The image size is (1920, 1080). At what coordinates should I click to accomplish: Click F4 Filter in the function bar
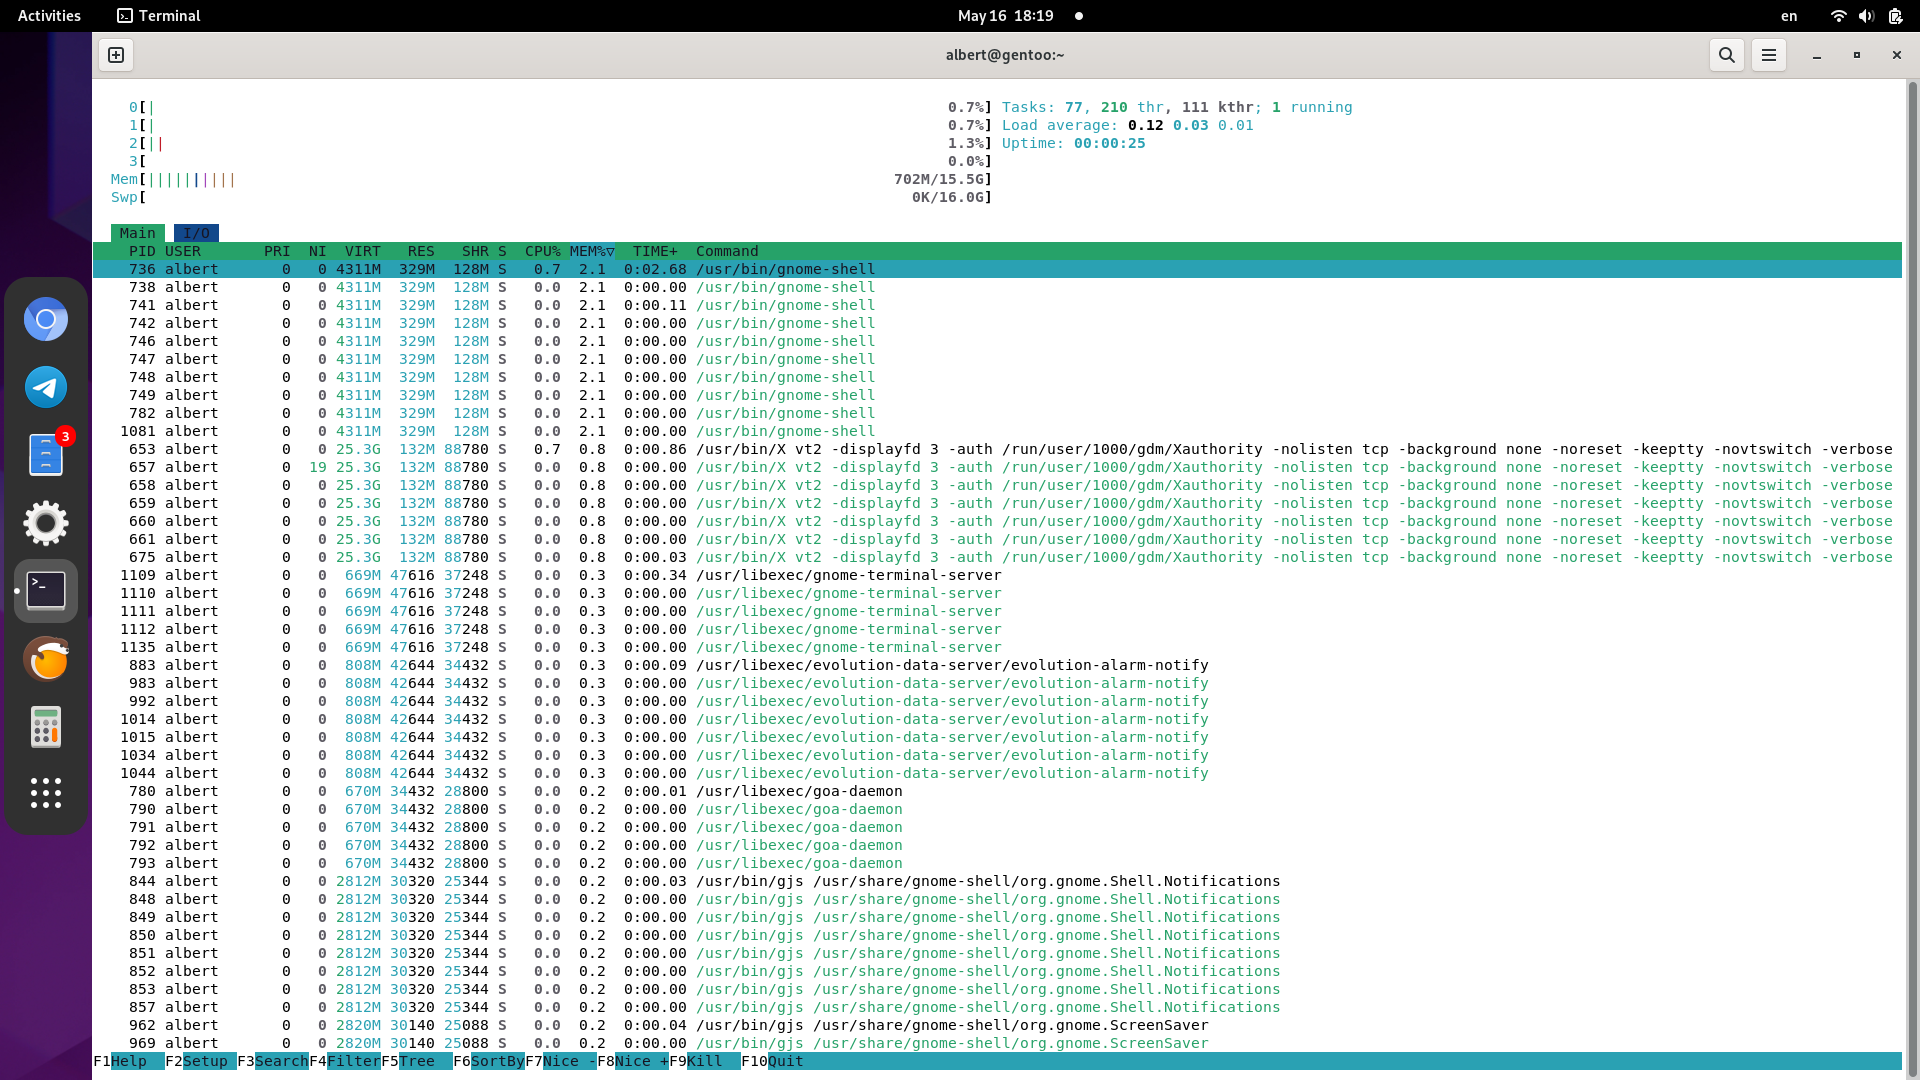[x=345, y=1061]
